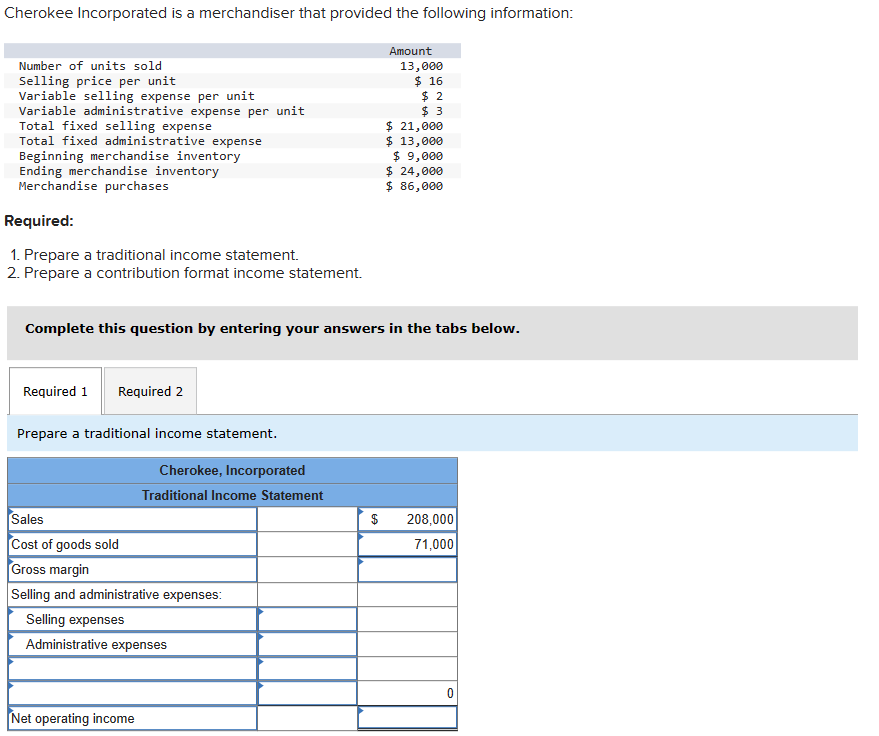The image size is (879, 736).
Task: Click the 'Beginning merchandise inventory' text
Action: [x=129, y=156]
